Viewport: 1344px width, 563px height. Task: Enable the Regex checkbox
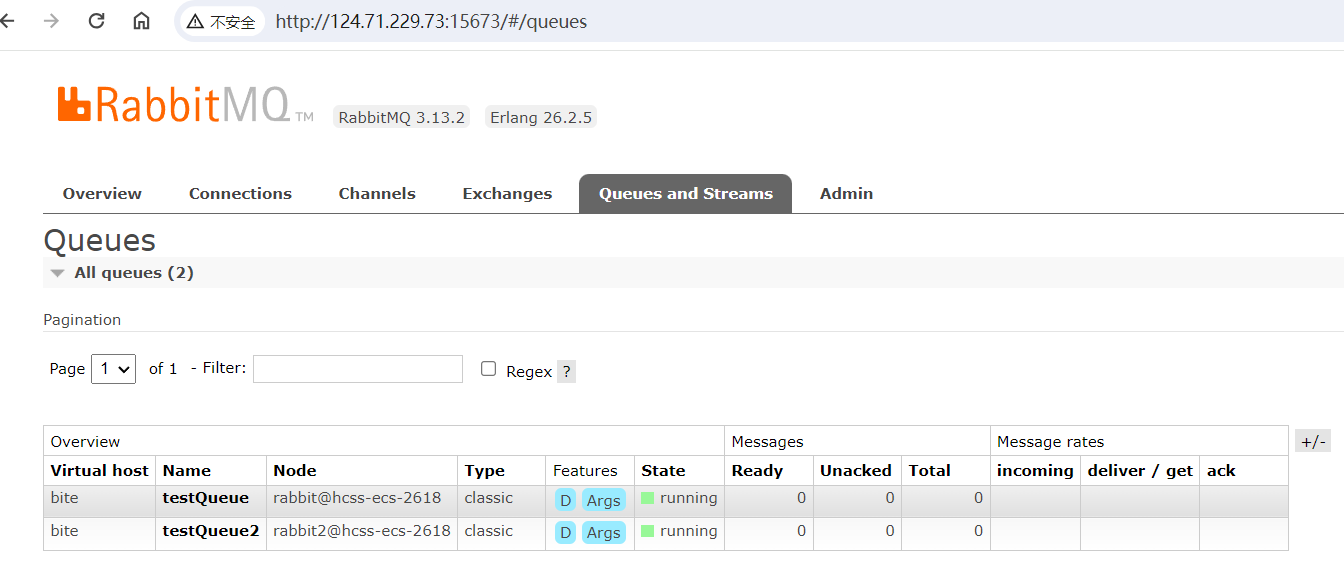[488, 369]
